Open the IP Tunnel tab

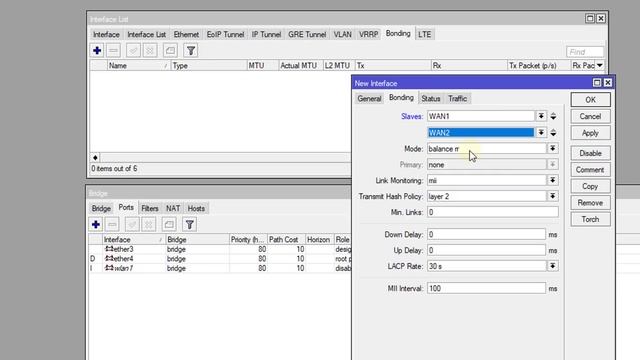click(x=266, y=35)
